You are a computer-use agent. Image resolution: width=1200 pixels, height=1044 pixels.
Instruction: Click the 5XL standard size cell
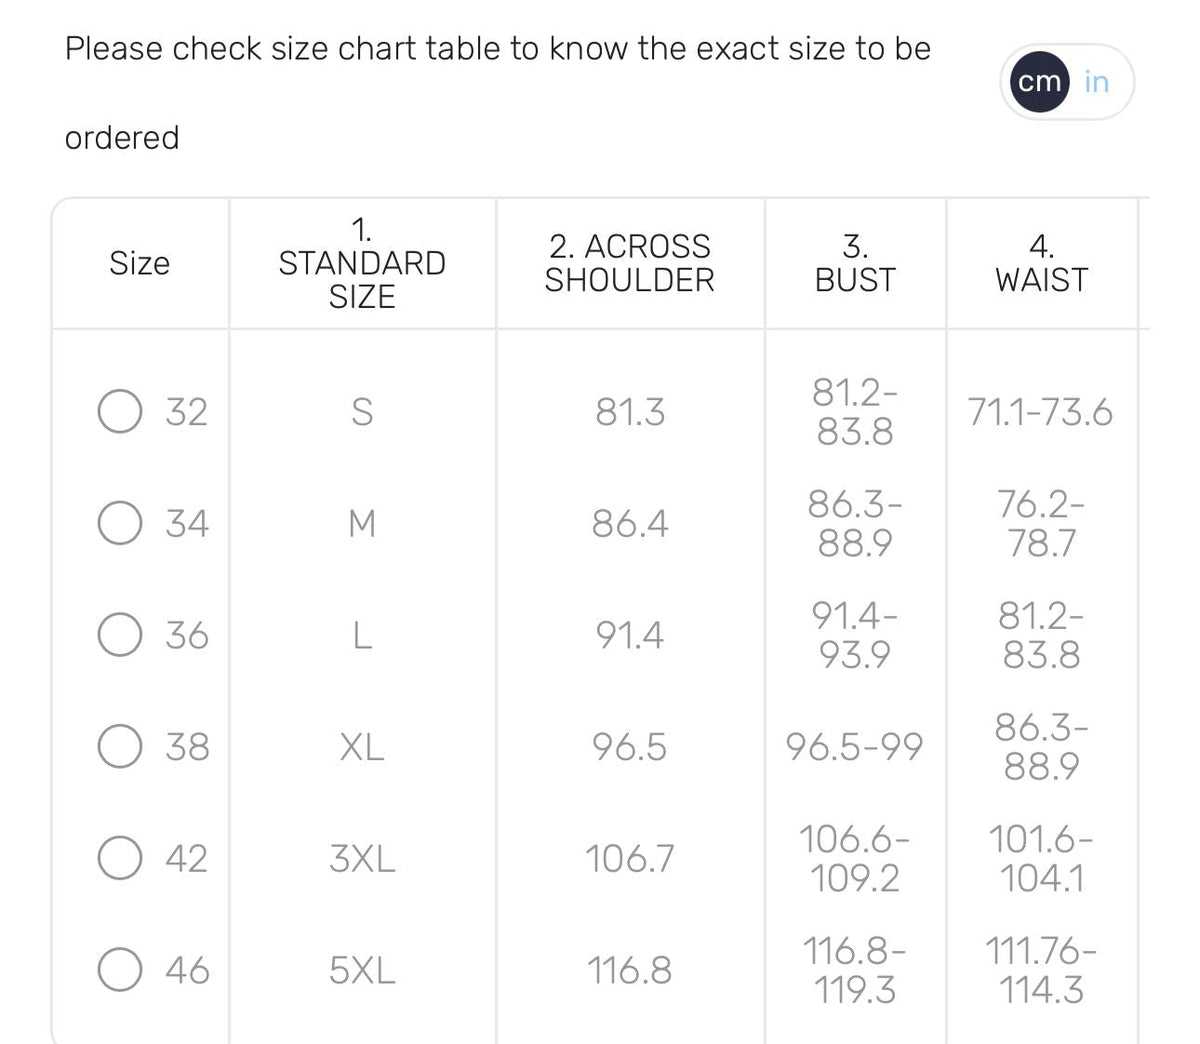pos(362,970)
